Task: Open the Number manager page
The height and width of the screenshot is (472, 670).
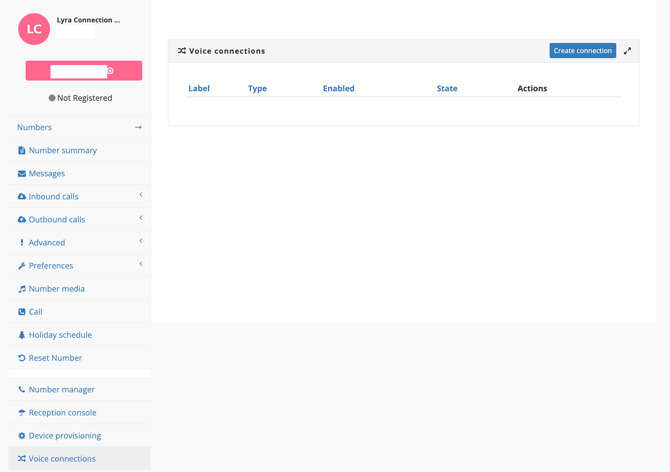Action: 61,390
